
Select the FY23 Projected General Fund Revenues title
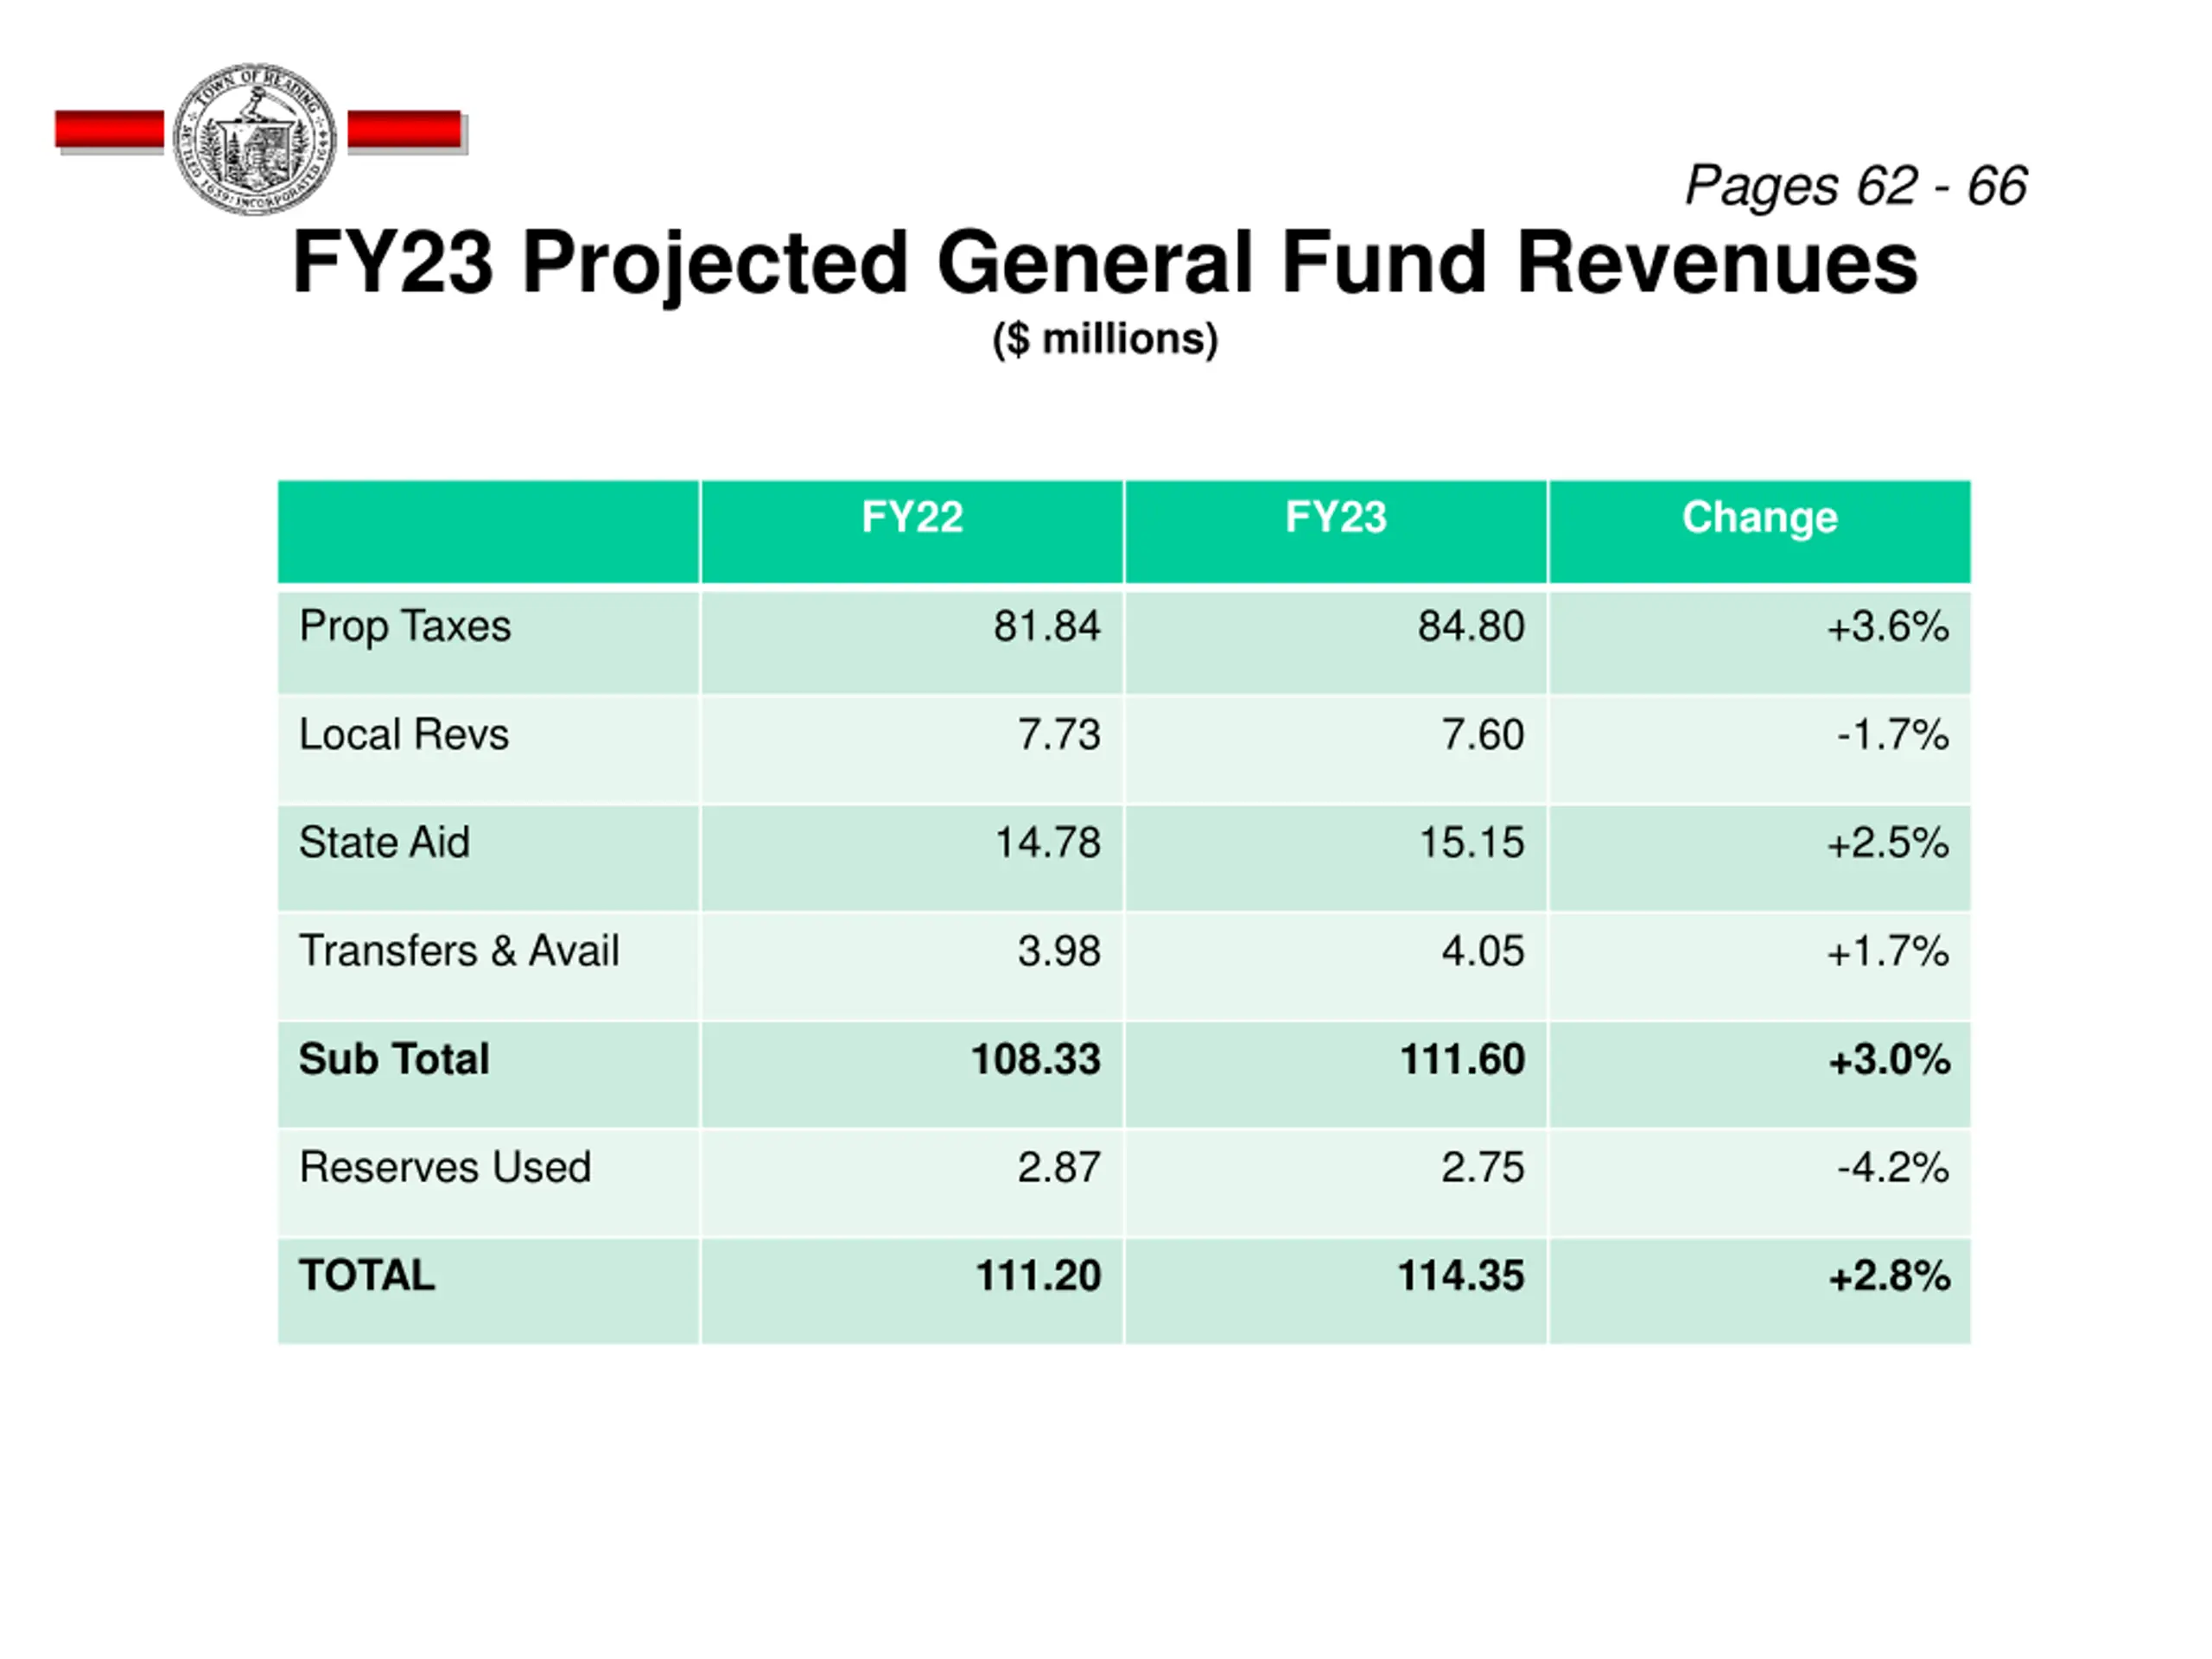pos(1105,263)
